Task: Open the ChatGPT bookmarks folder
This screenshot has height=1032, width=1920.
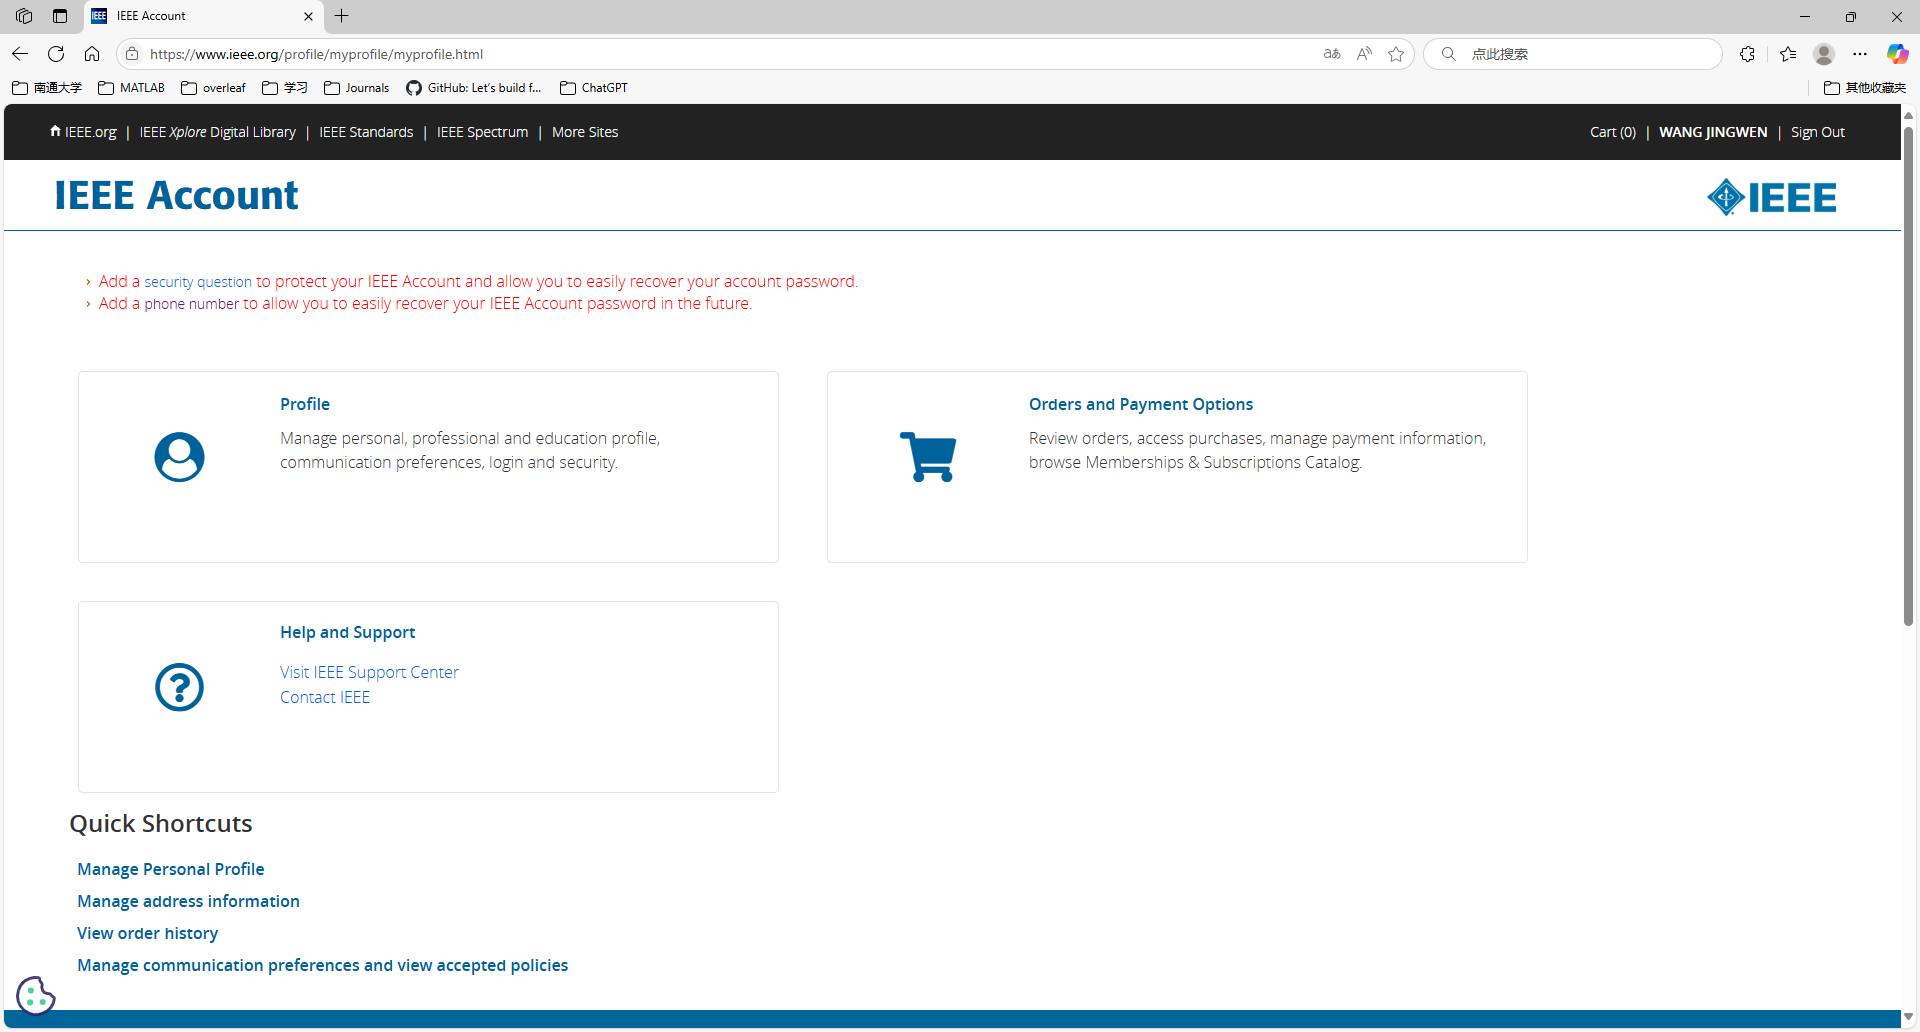Action: (594, 88)
